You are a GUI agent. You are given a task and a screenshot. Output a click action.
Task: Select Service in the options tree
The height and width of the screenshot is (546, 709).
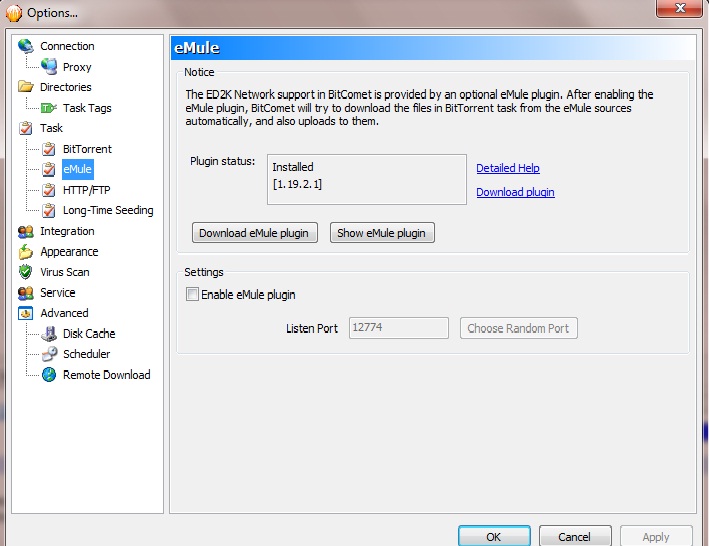point(57,293)
